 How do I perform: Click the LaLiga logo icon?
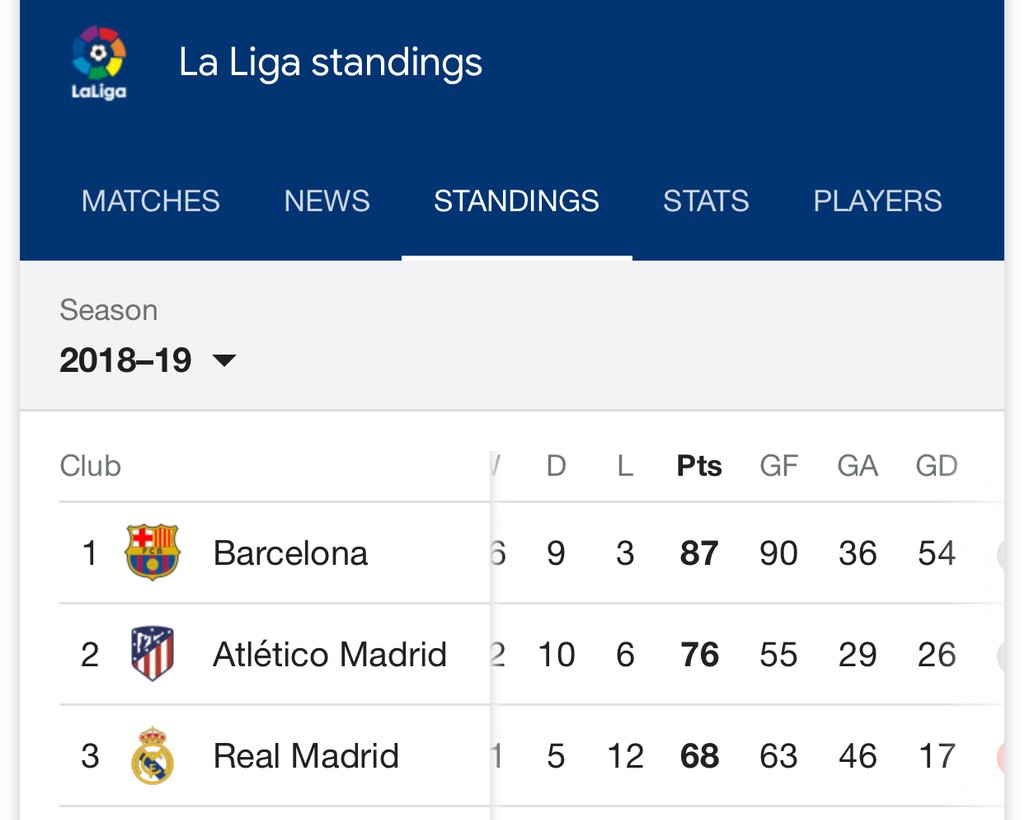pyautogui.click(x=99, y=62)
